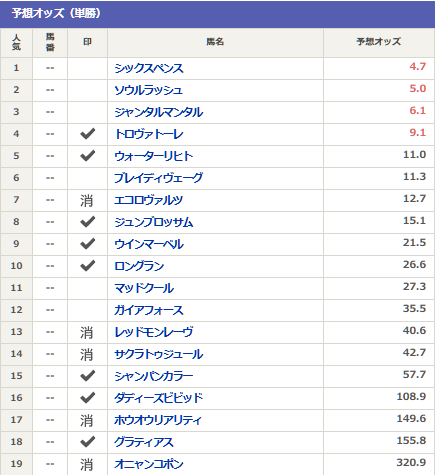Click the 馬名 column header

215,42
